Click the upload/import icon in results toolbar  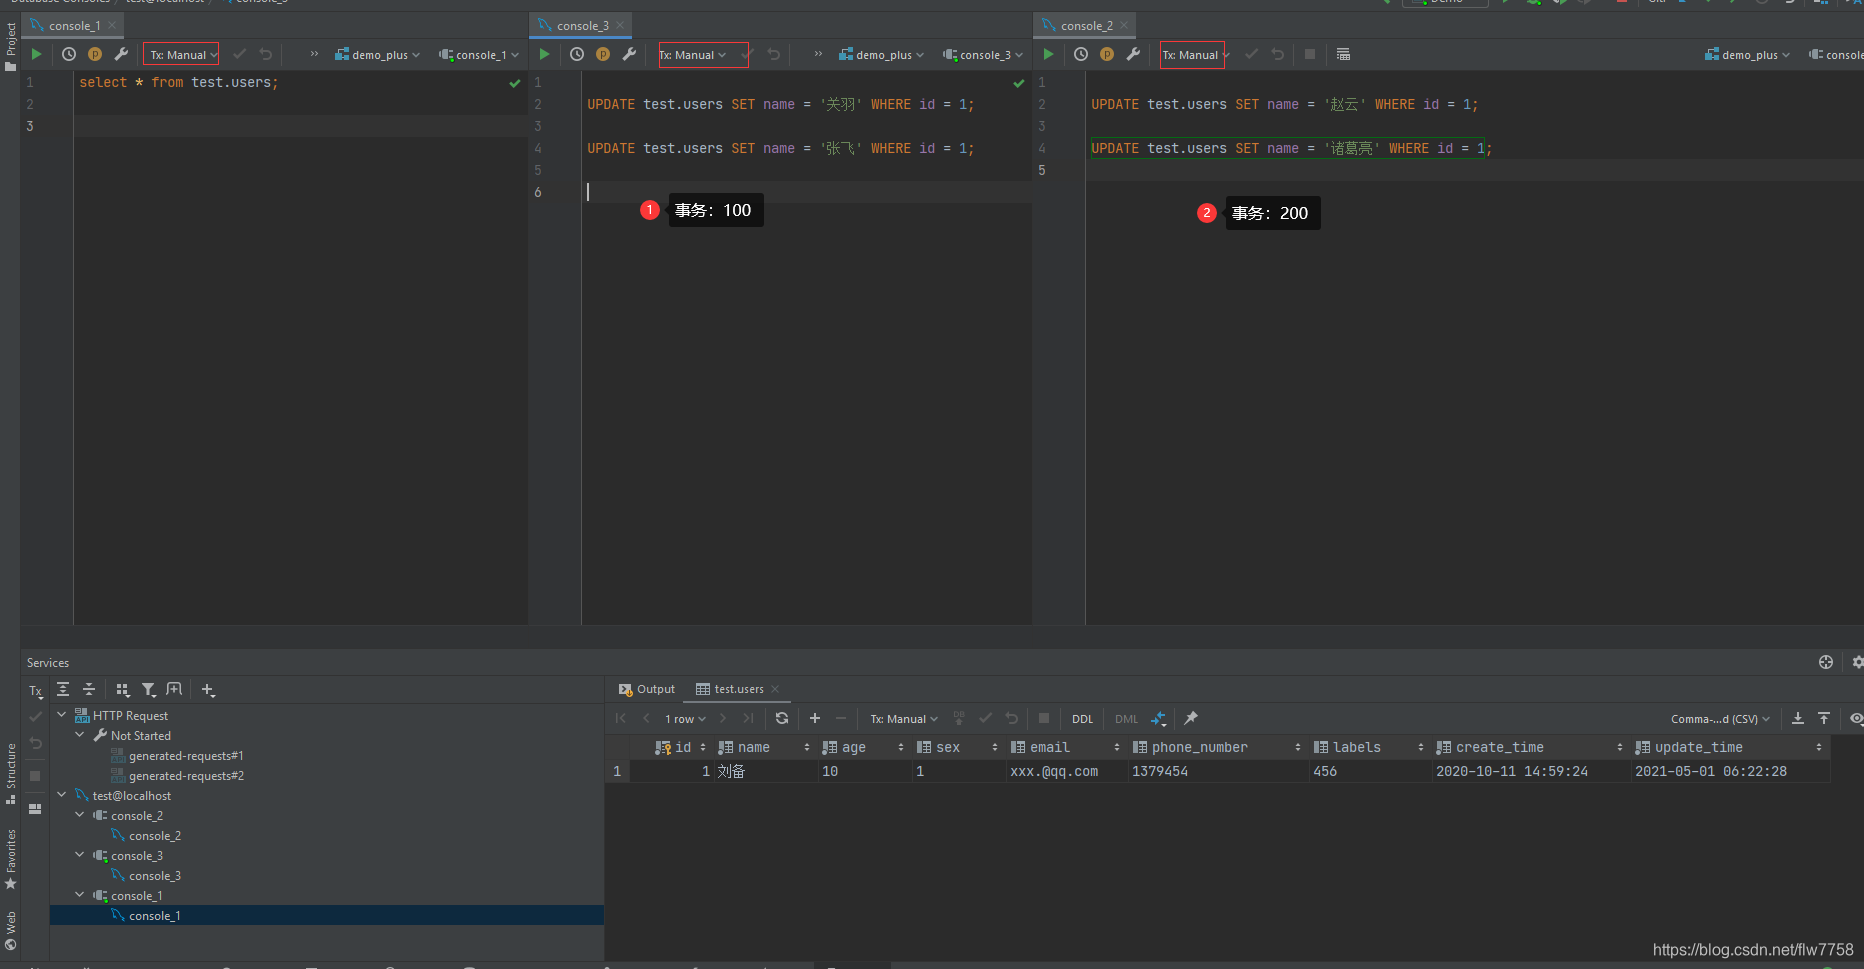click(1824, 718)
